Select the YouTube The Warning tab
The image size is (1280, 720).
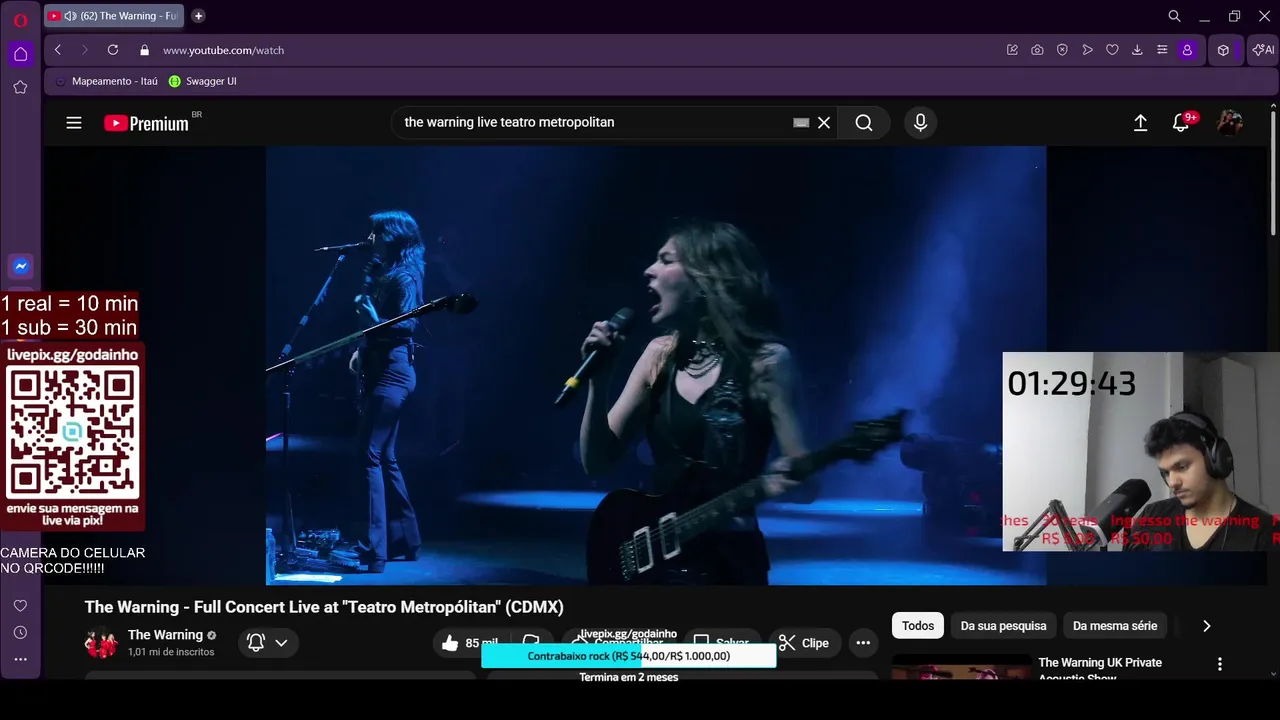113,16
